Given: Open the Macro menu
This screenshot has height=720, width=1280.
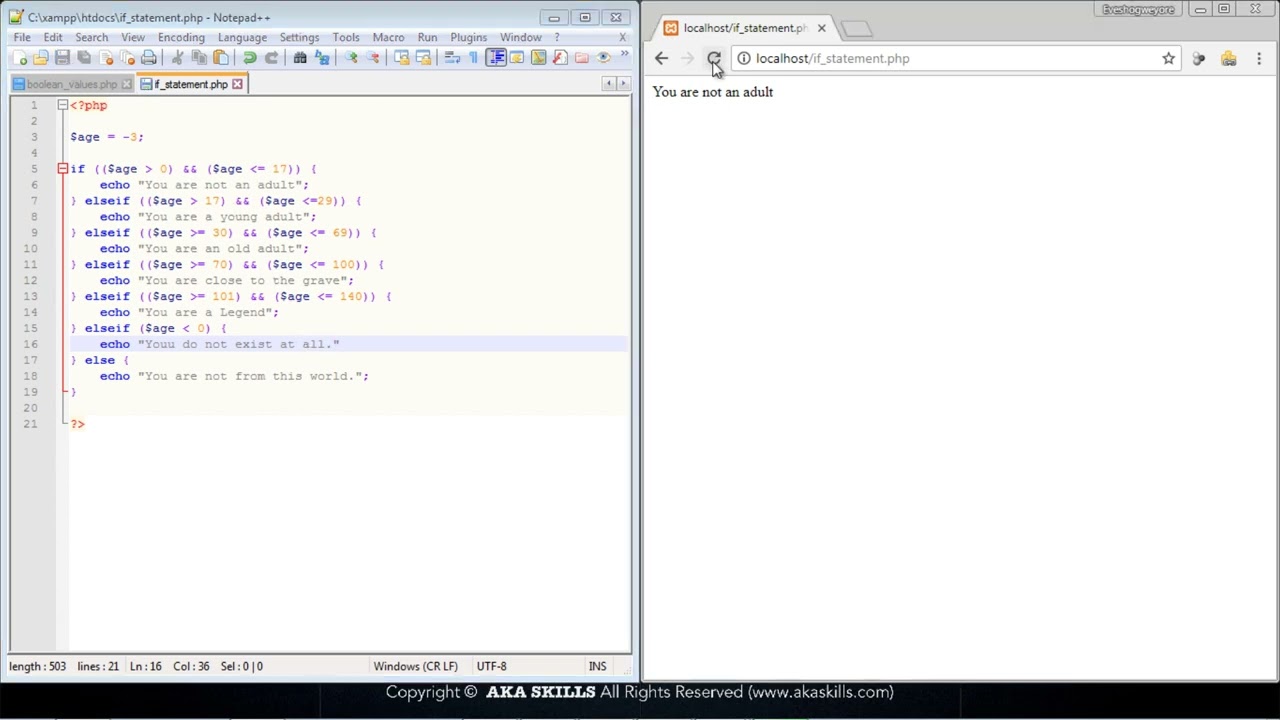Looking at the screenshot, I should [x=388, y=37].
